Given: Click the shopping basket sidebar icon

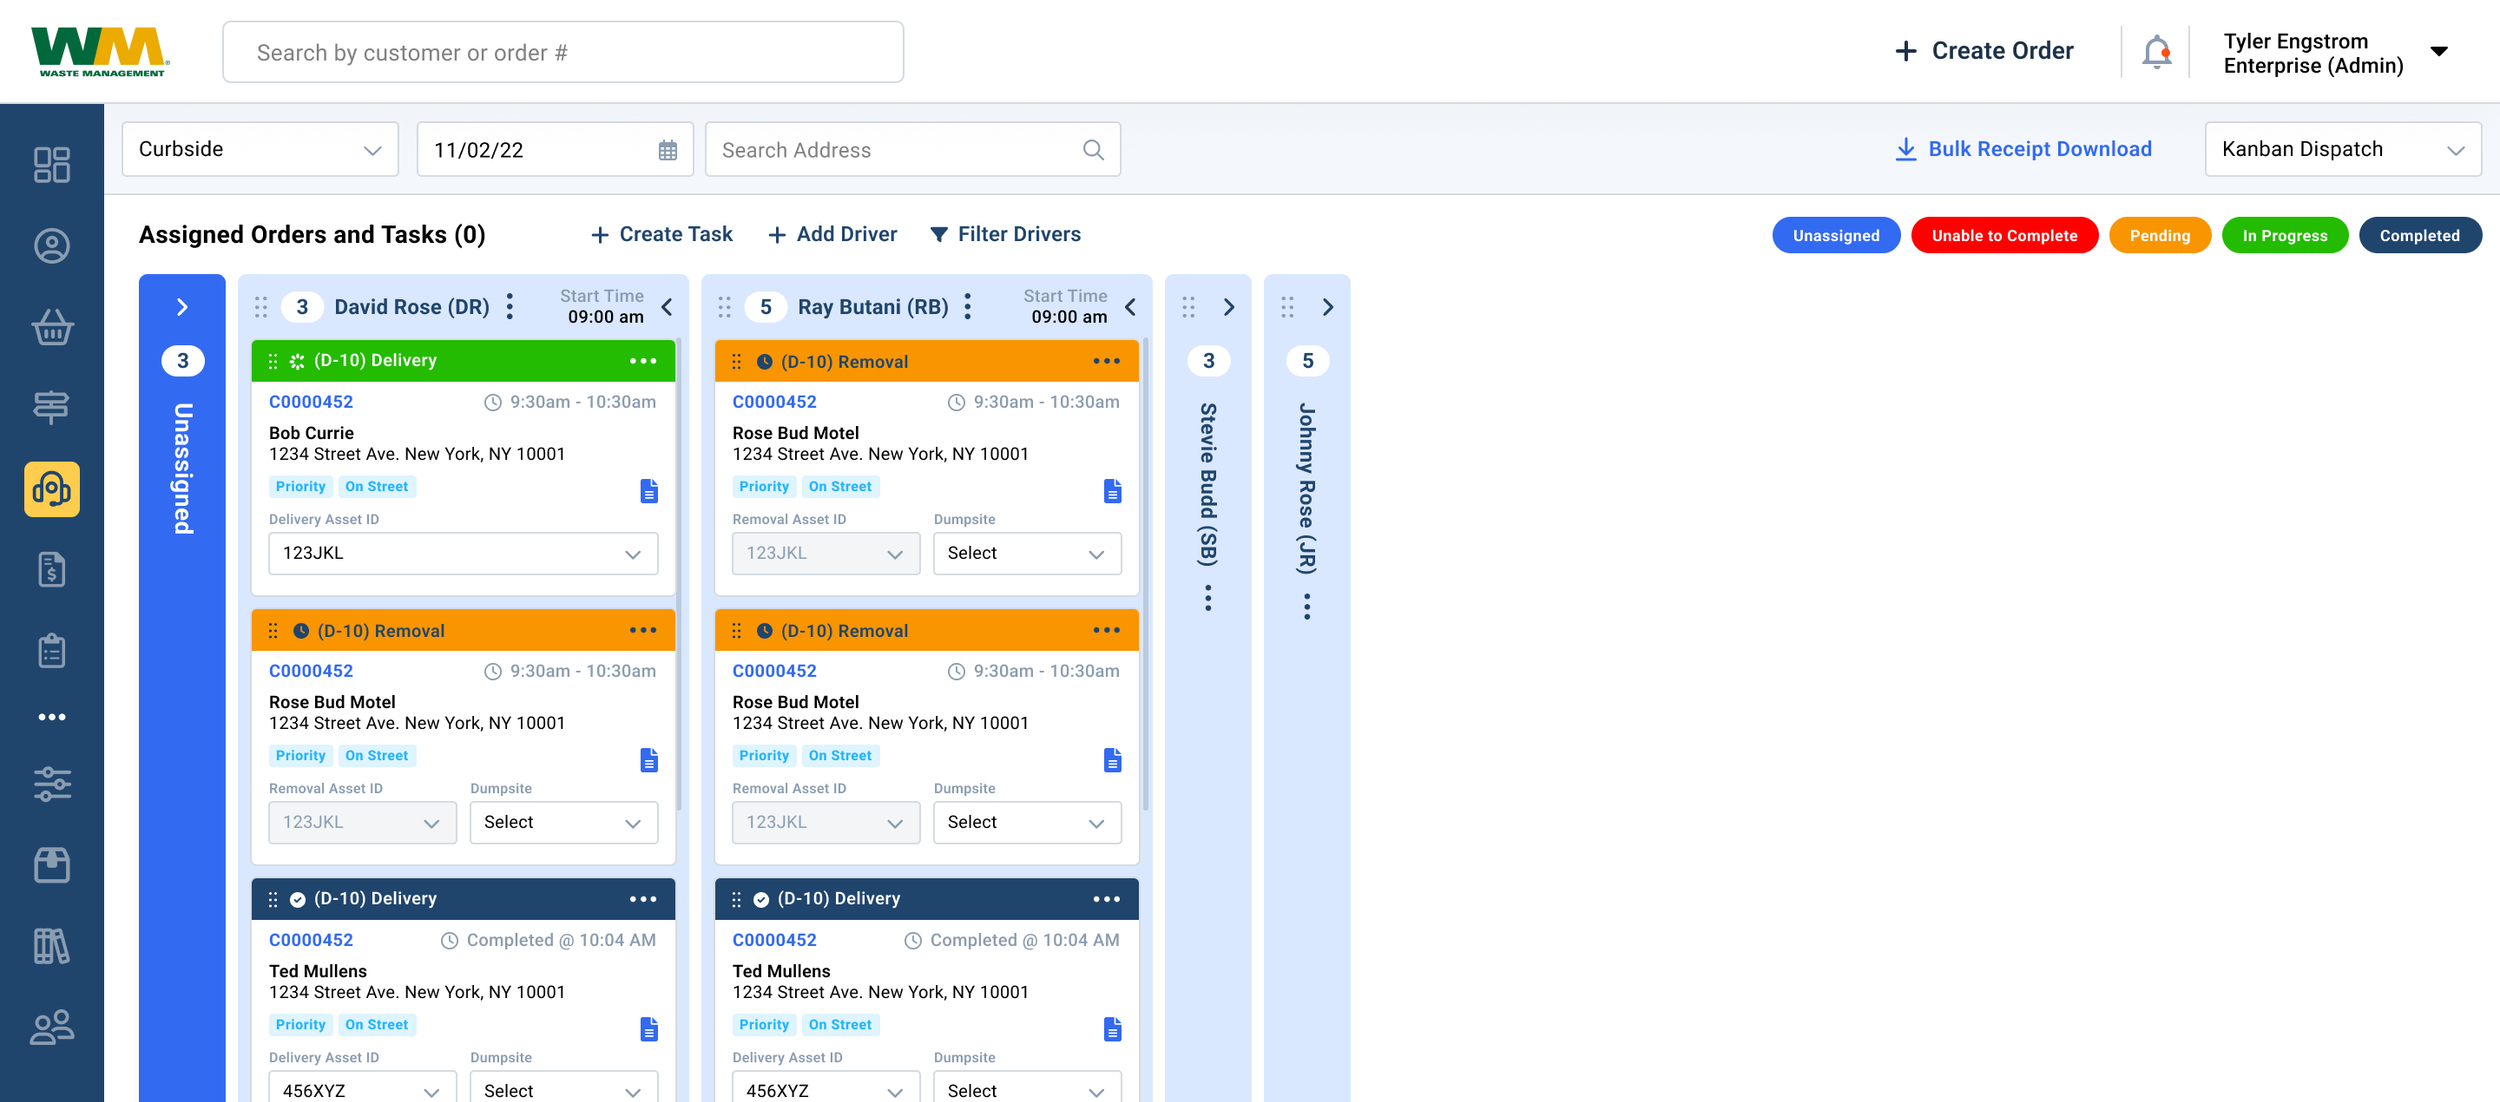Looking at the screenshot, I should pos(52,327).
